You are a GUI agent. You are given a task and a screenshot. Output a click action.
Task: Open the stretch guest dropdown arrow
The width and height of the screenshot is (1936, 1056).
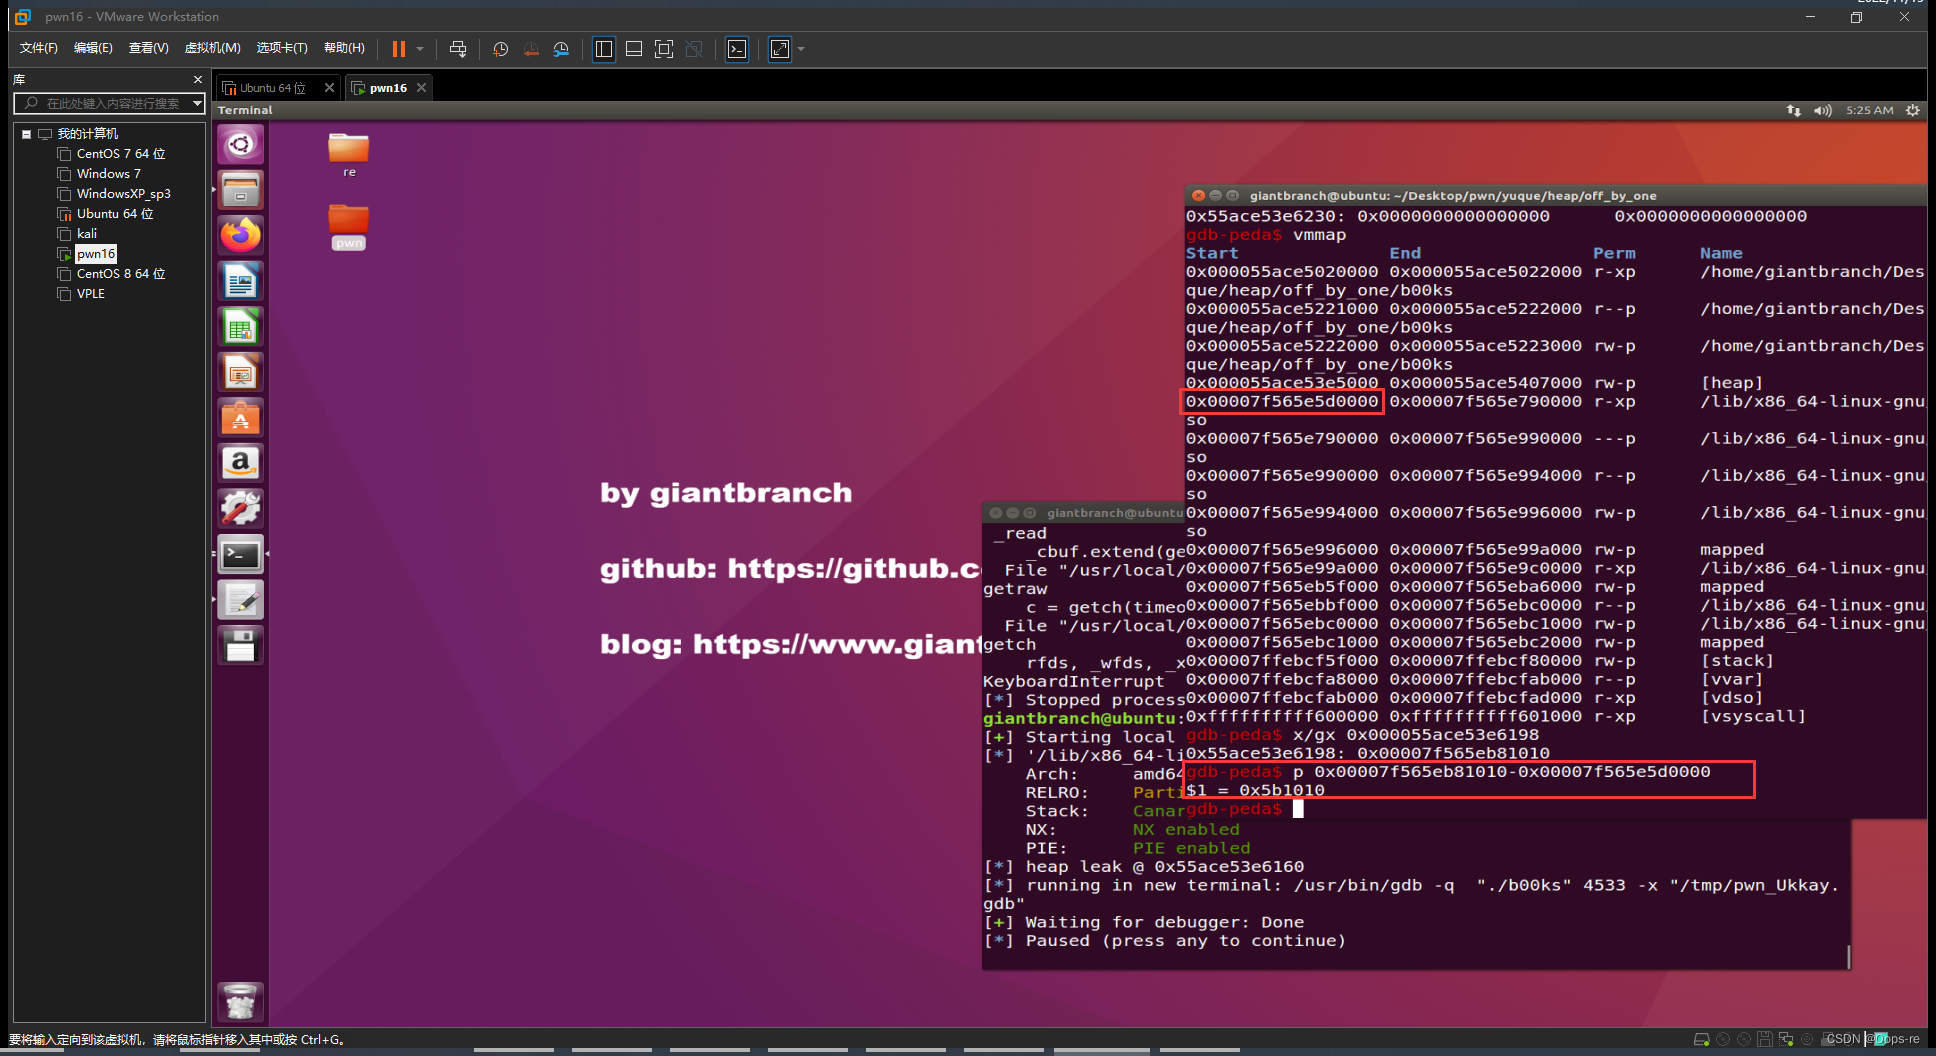(801, 49)
